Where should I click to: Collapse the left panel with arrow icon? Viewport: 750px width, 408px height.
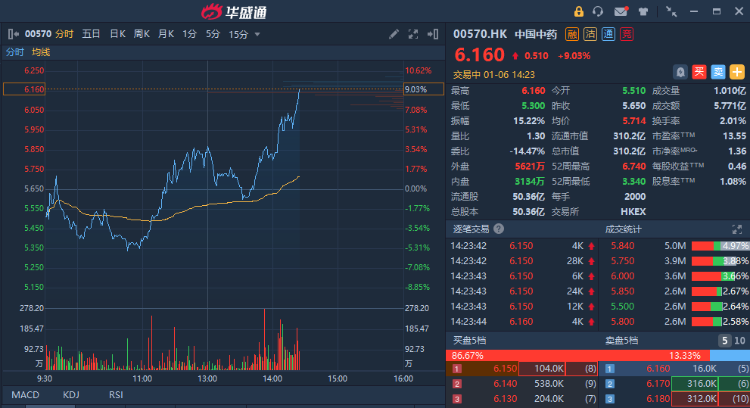pos(13,34)
